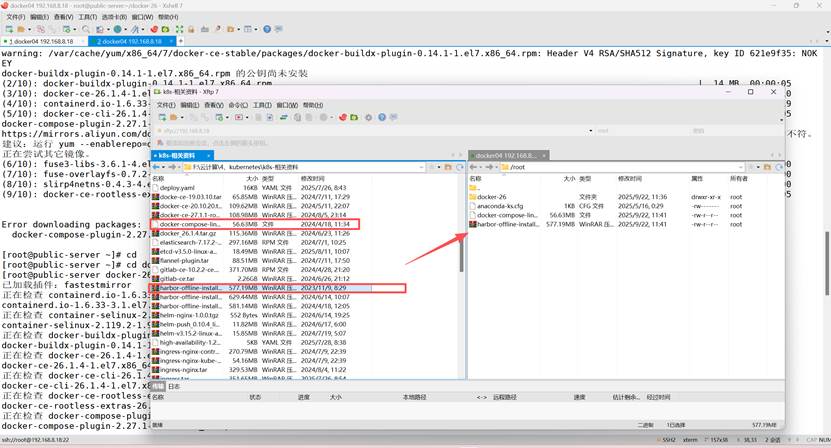Click the local path field F:\云计算

click(x=302, y=167)
